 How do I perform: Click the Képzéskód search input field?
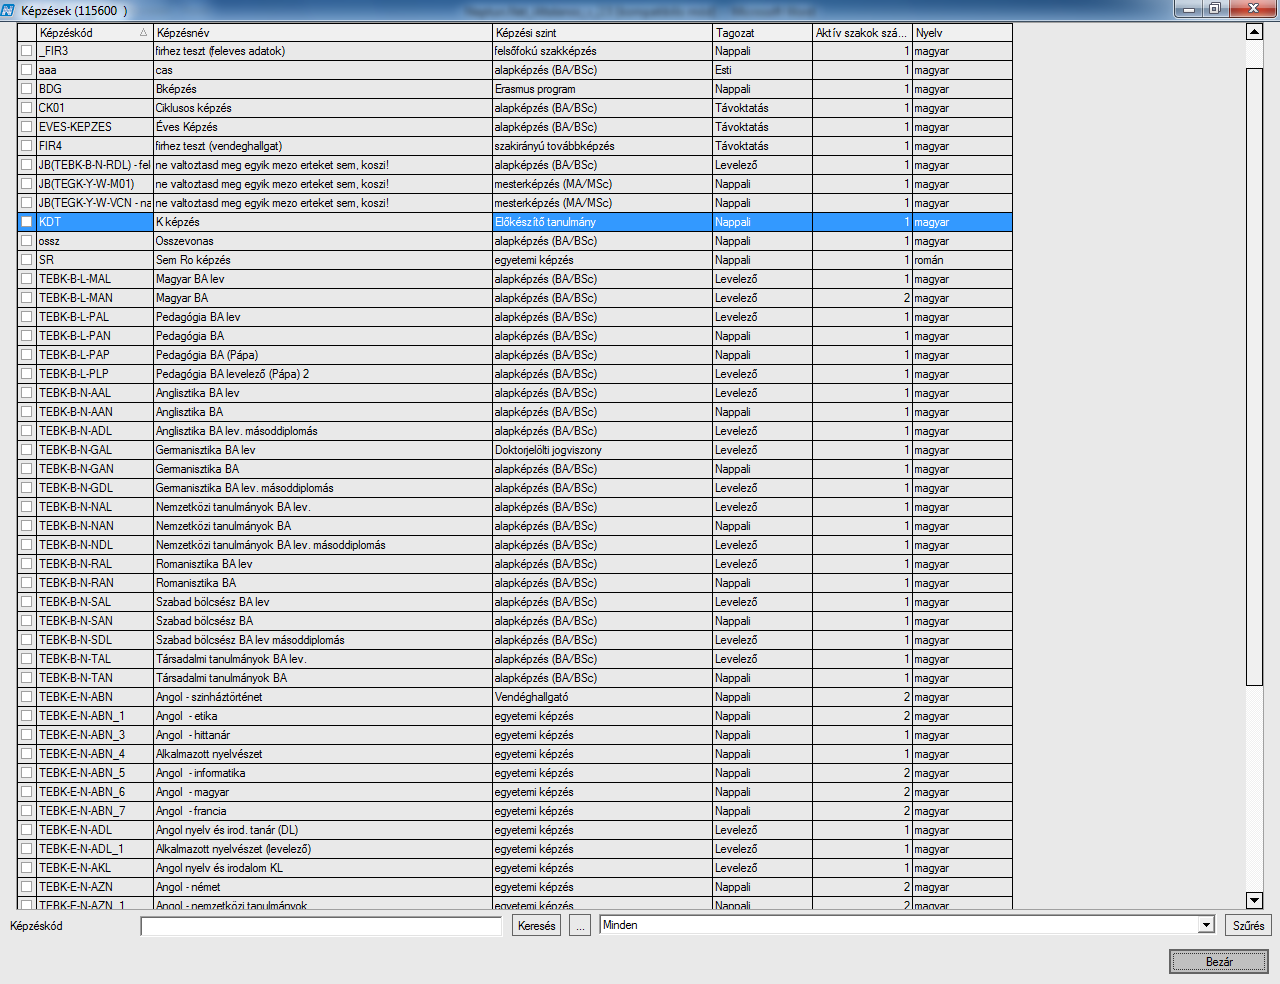click(321, 926)
